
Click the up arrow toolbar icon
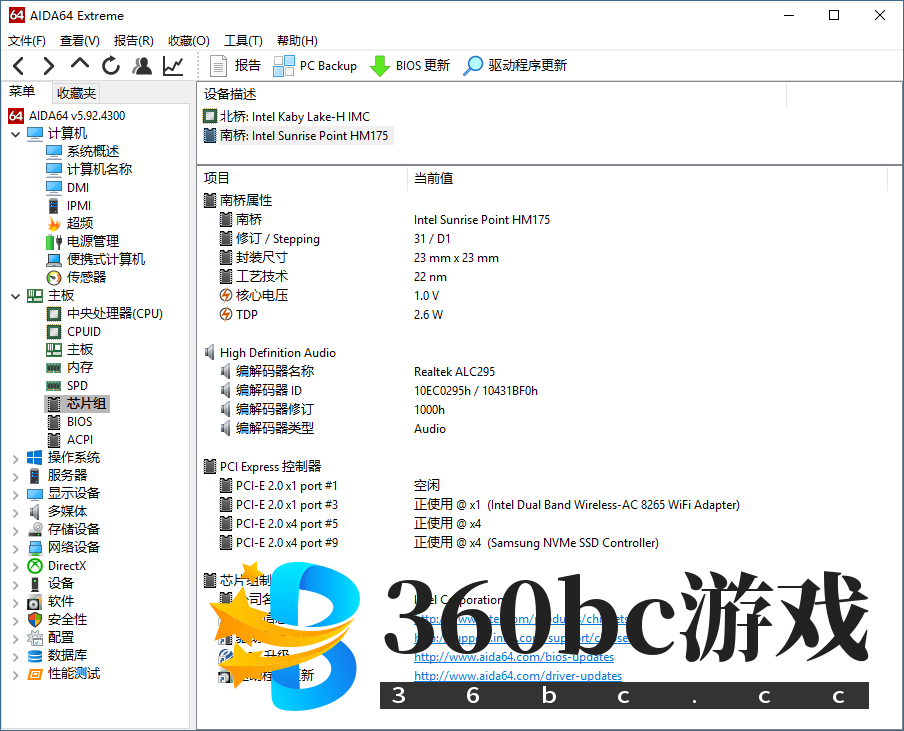(80, 65)
